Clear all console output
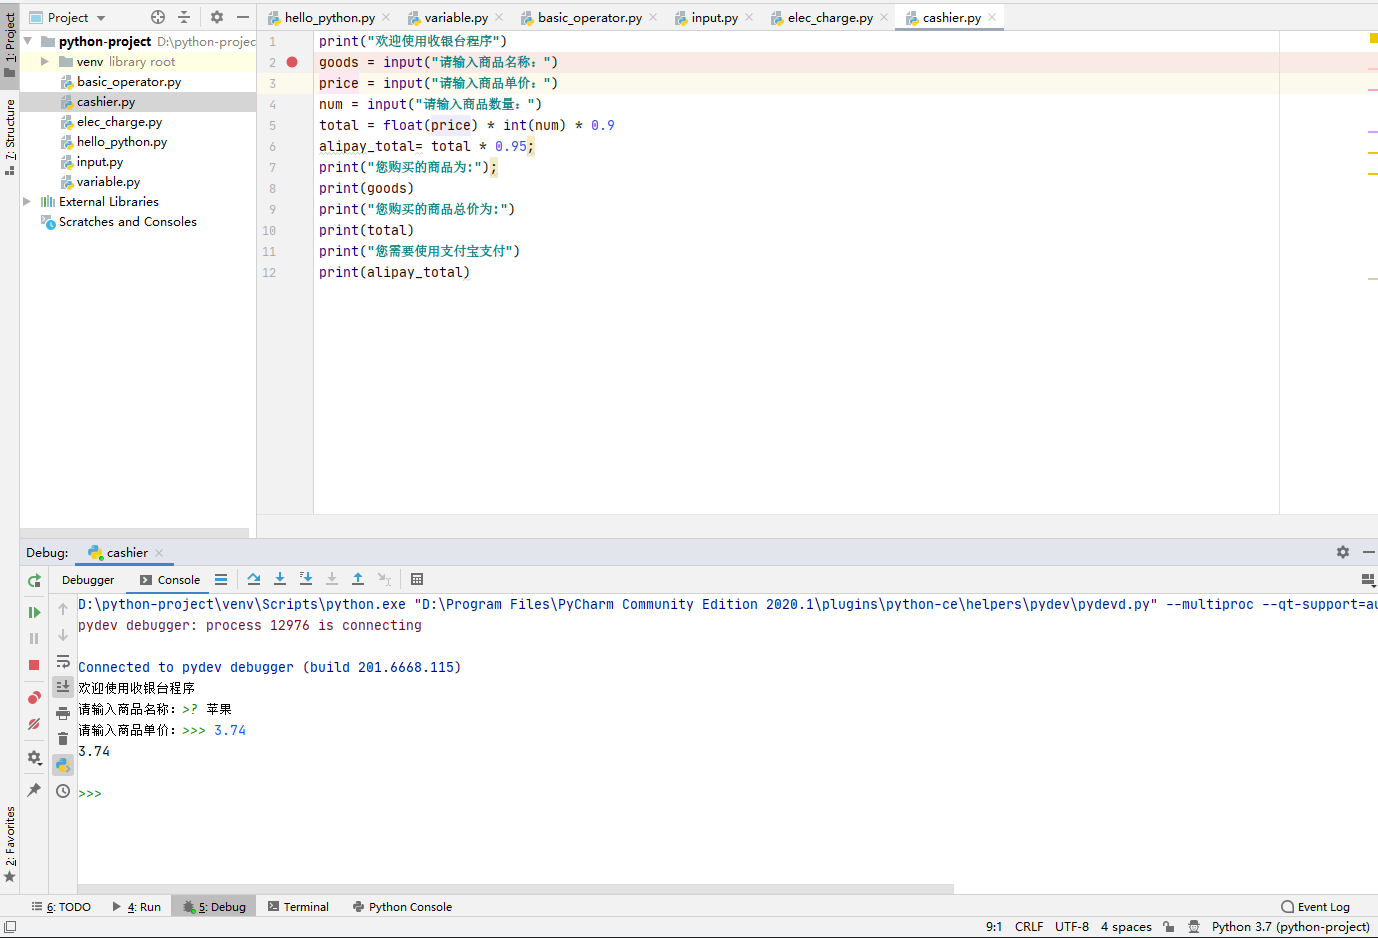This screenshot has width=1378, height=938. point(63,739)
